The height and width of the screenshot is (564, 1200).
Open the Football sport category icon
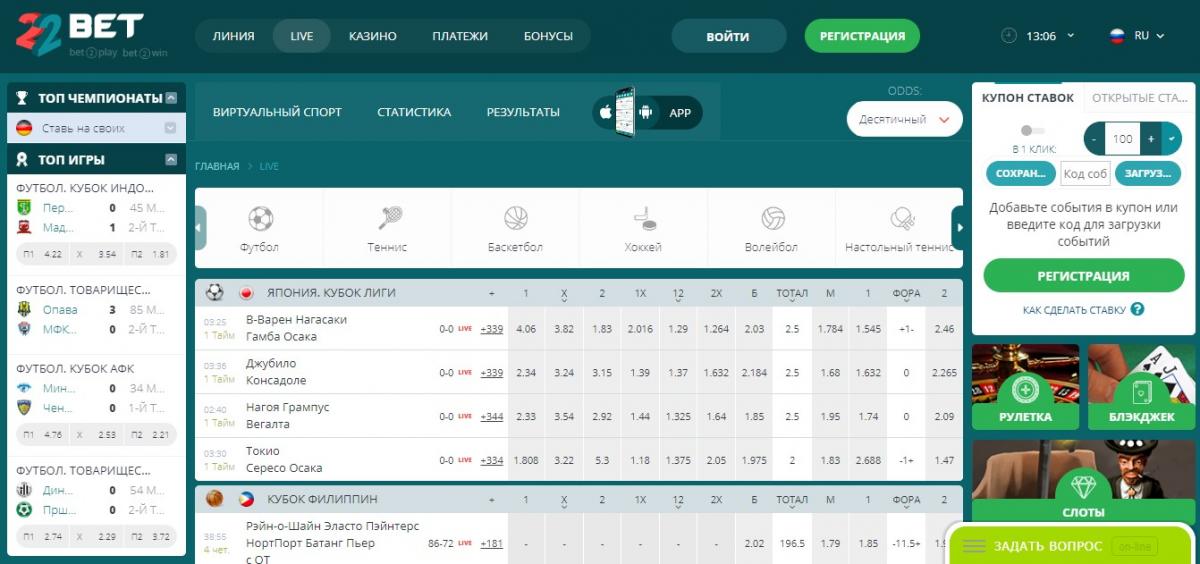(x=260, y=218)
